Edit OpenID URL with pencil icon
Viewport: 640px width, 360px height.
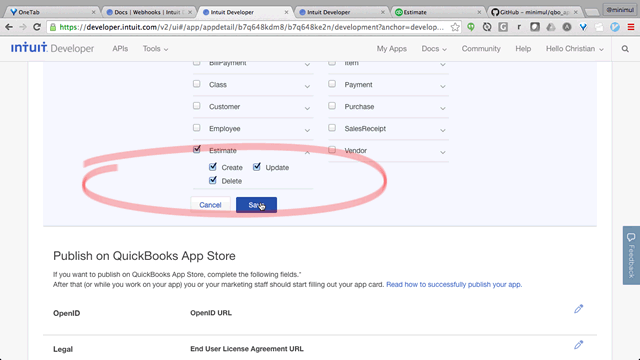pyautogui.click(x=578, y=309)
